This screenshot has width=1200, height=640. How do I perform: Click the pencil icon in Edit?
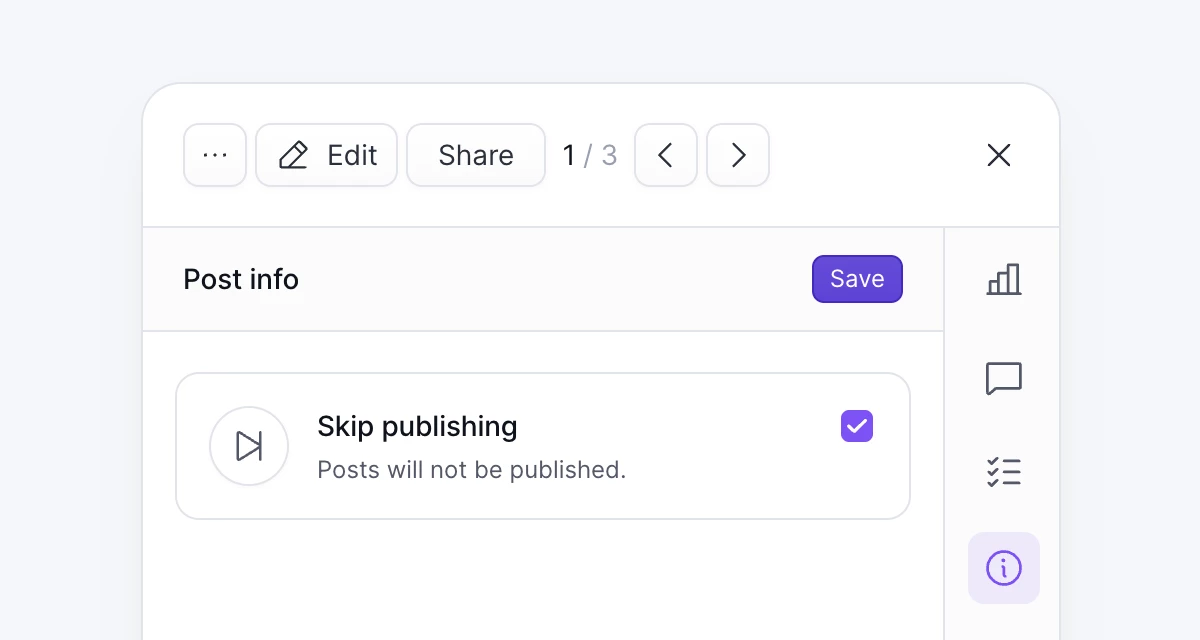point(293,155)
